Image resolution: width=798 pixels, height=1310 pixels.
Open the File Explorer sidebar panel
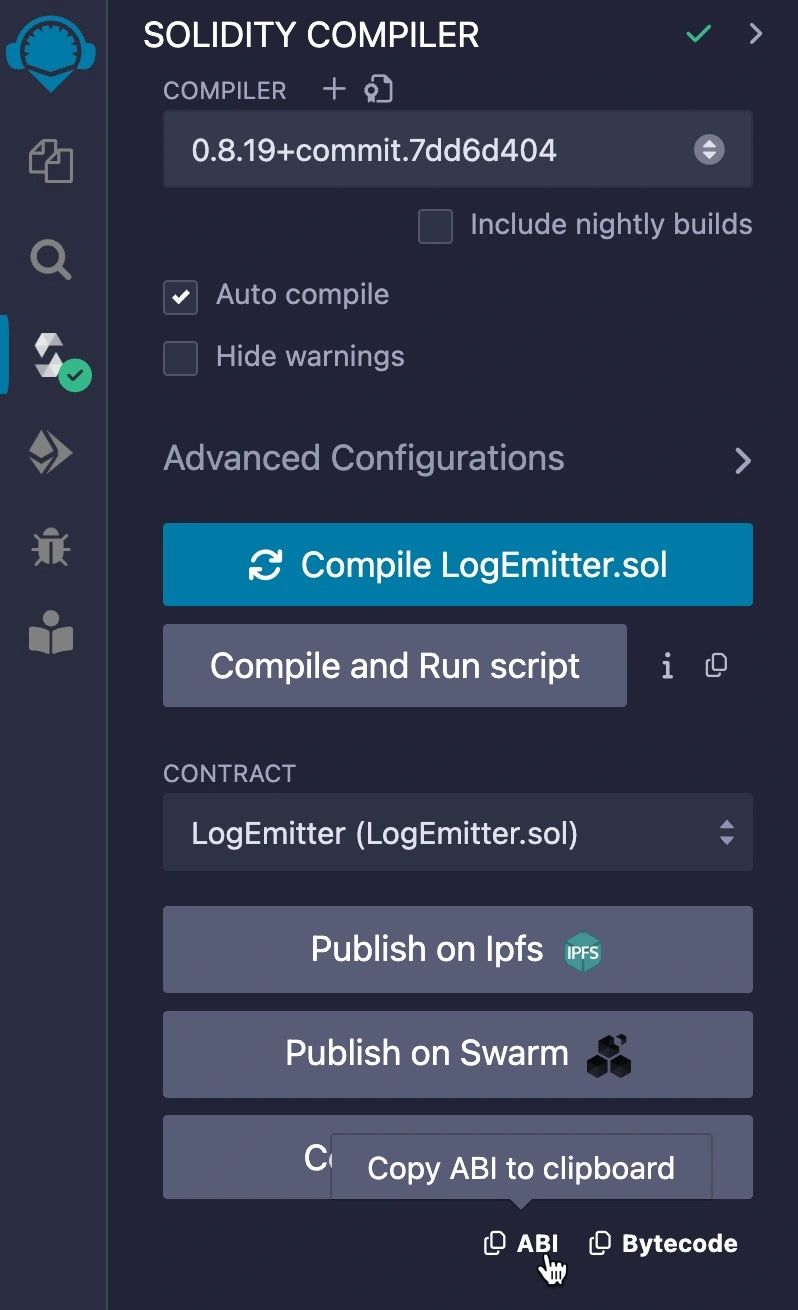click(50, 161)
